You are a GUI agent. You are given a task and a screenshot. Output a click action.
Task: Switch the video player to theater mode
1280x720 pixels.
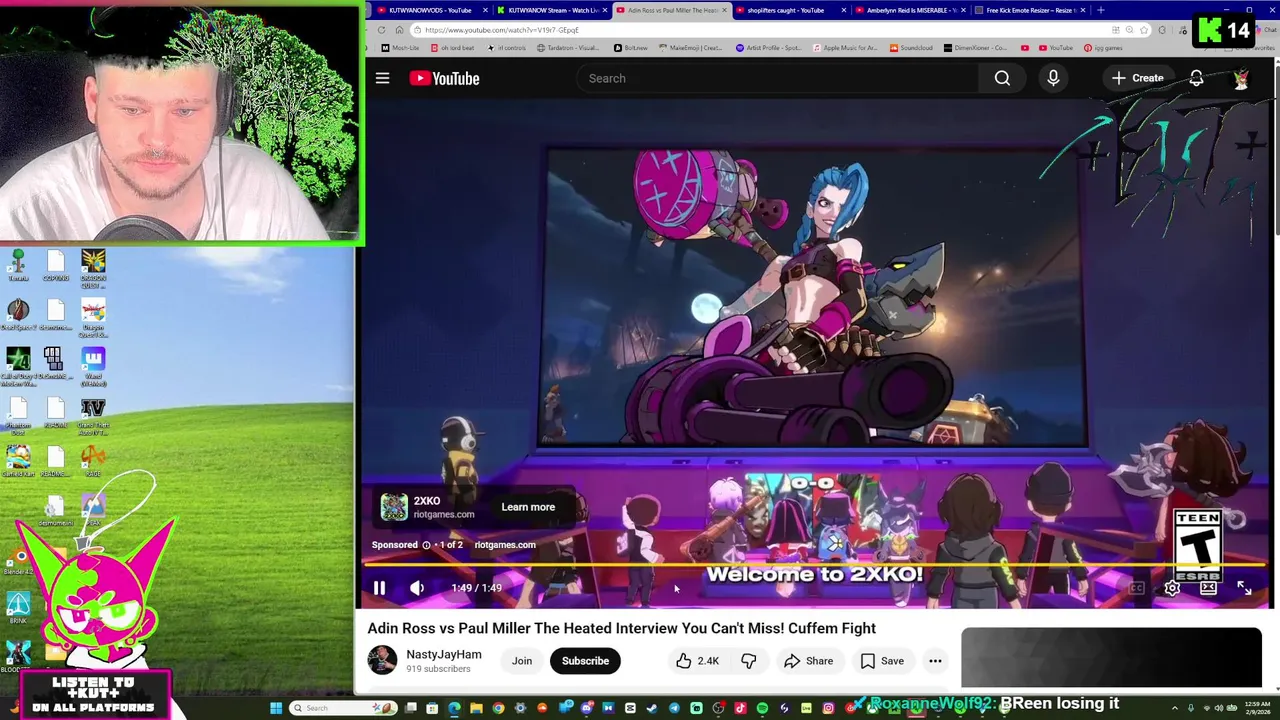pyautogui.click(x=1208, y=588)
